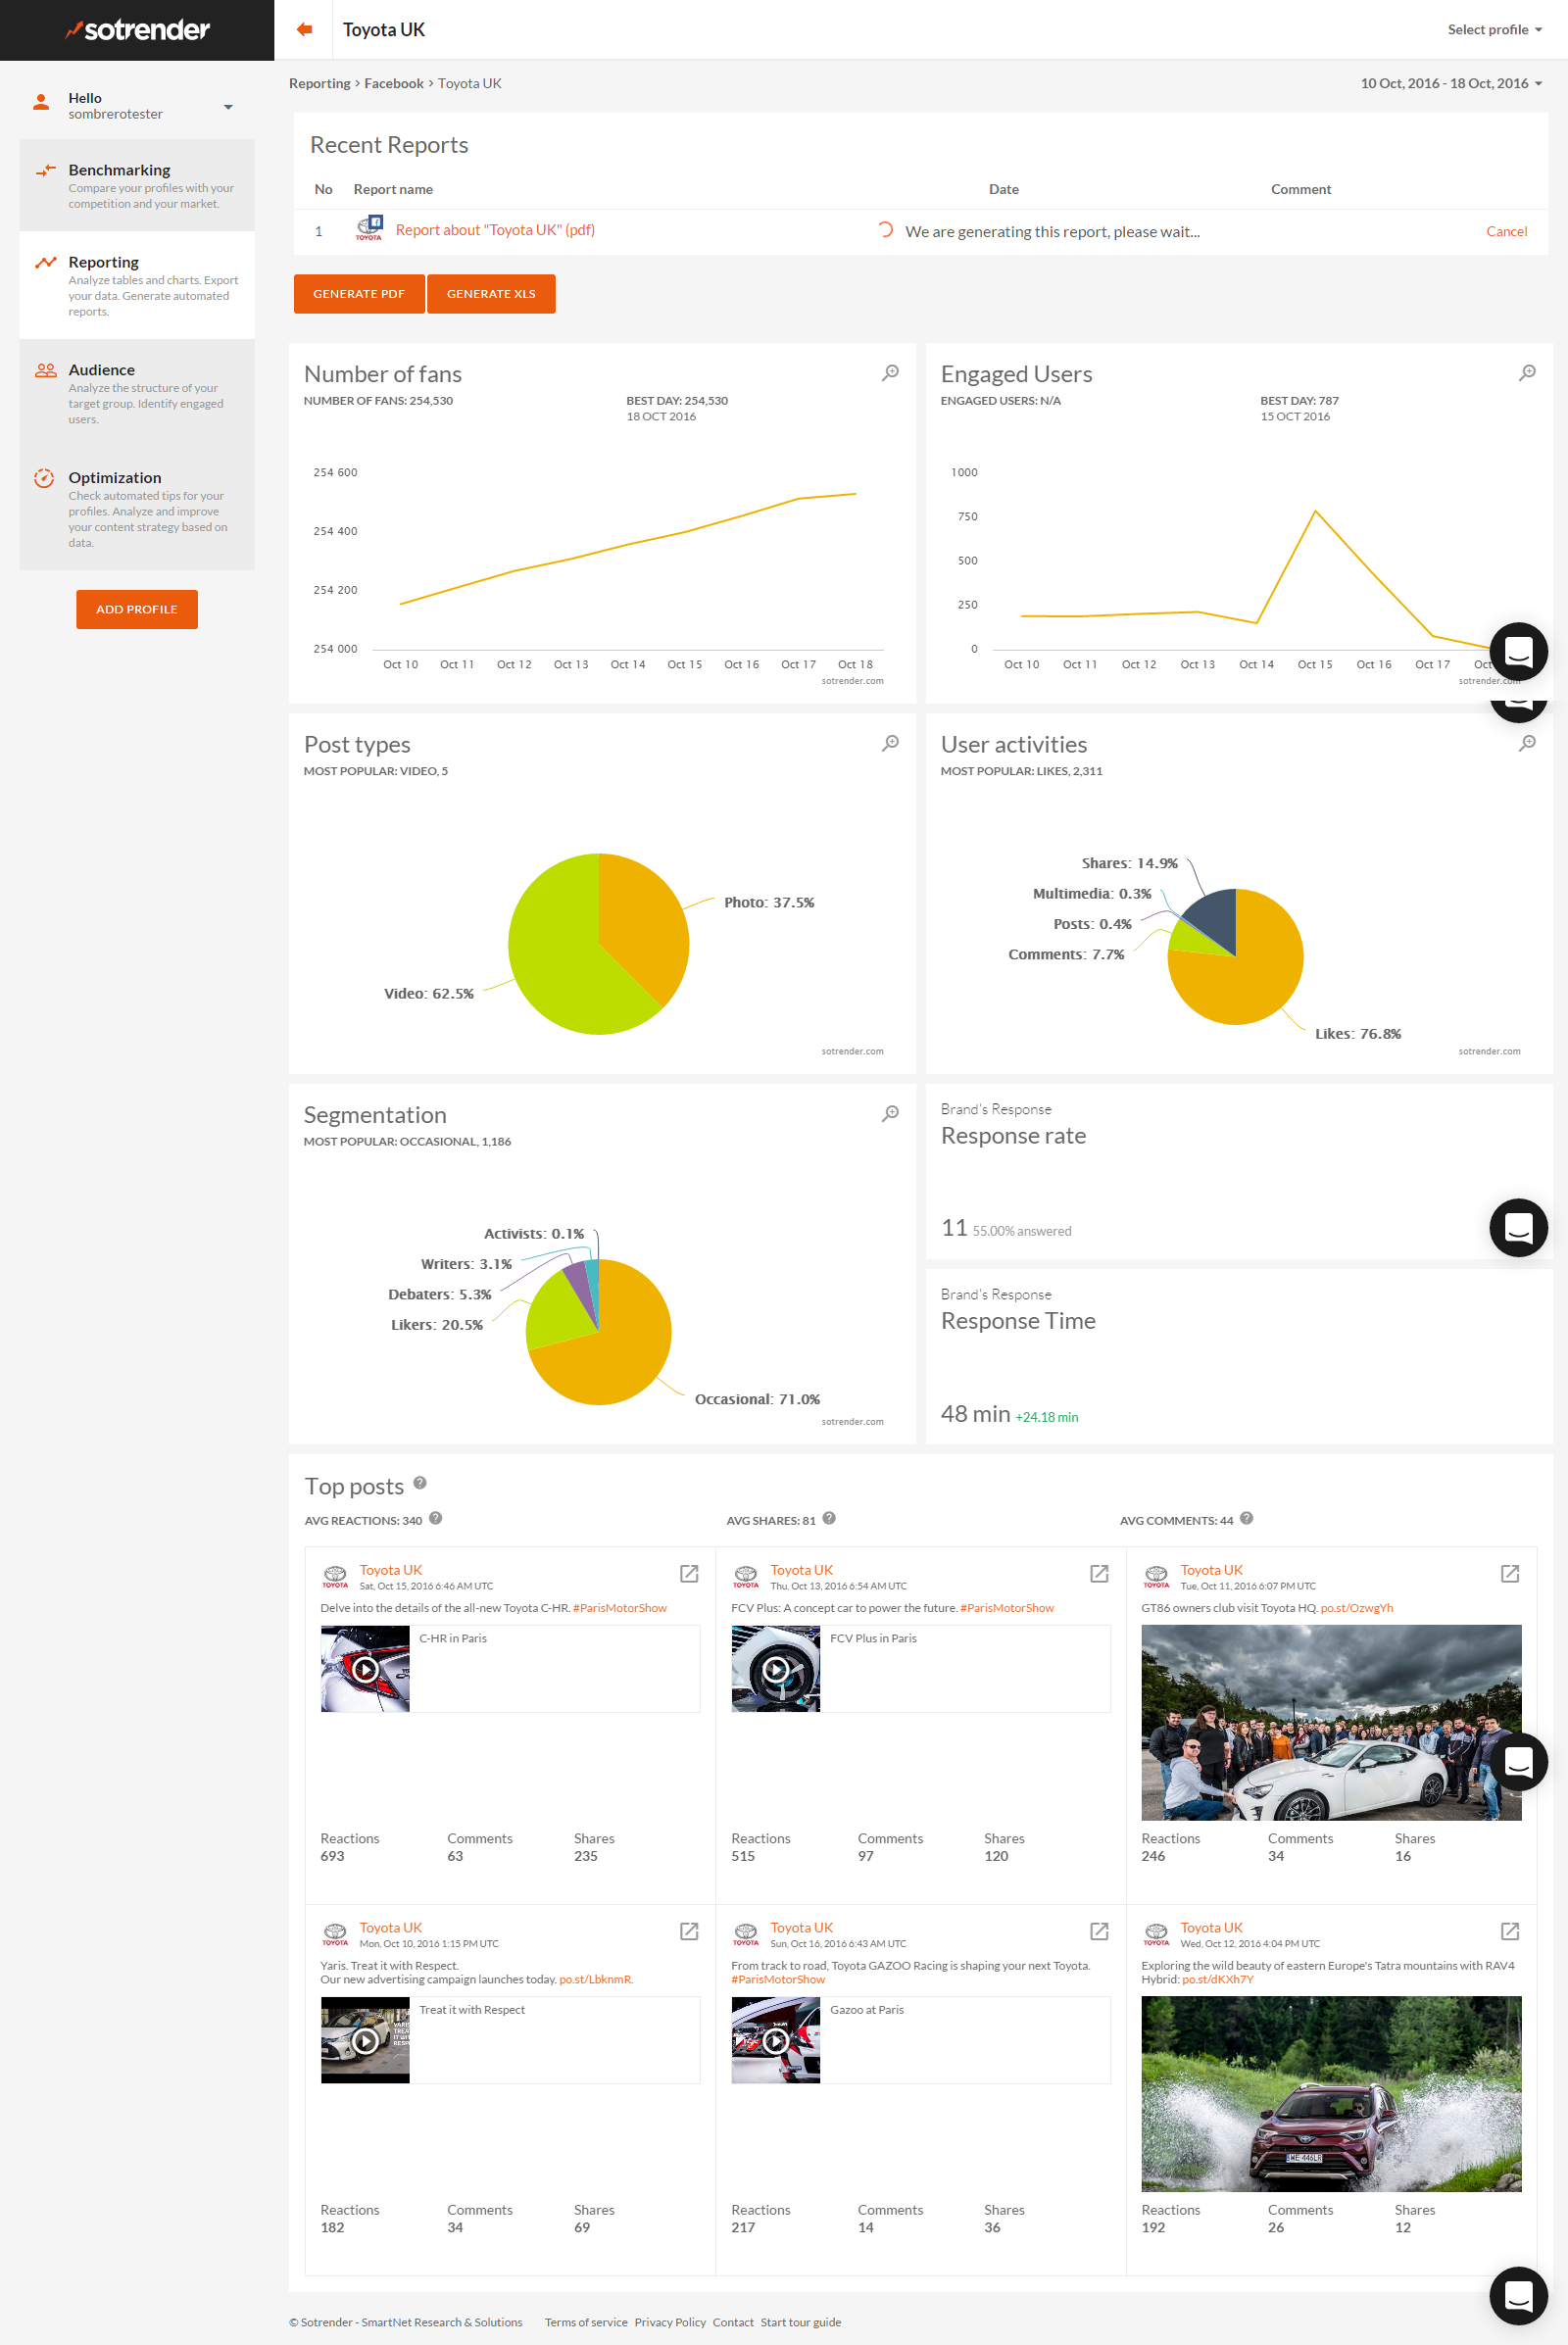This screenshot has width=1568, height=2345.
Task: Open RAV4 Hybrid post externally
Action: point(1510,1931)
